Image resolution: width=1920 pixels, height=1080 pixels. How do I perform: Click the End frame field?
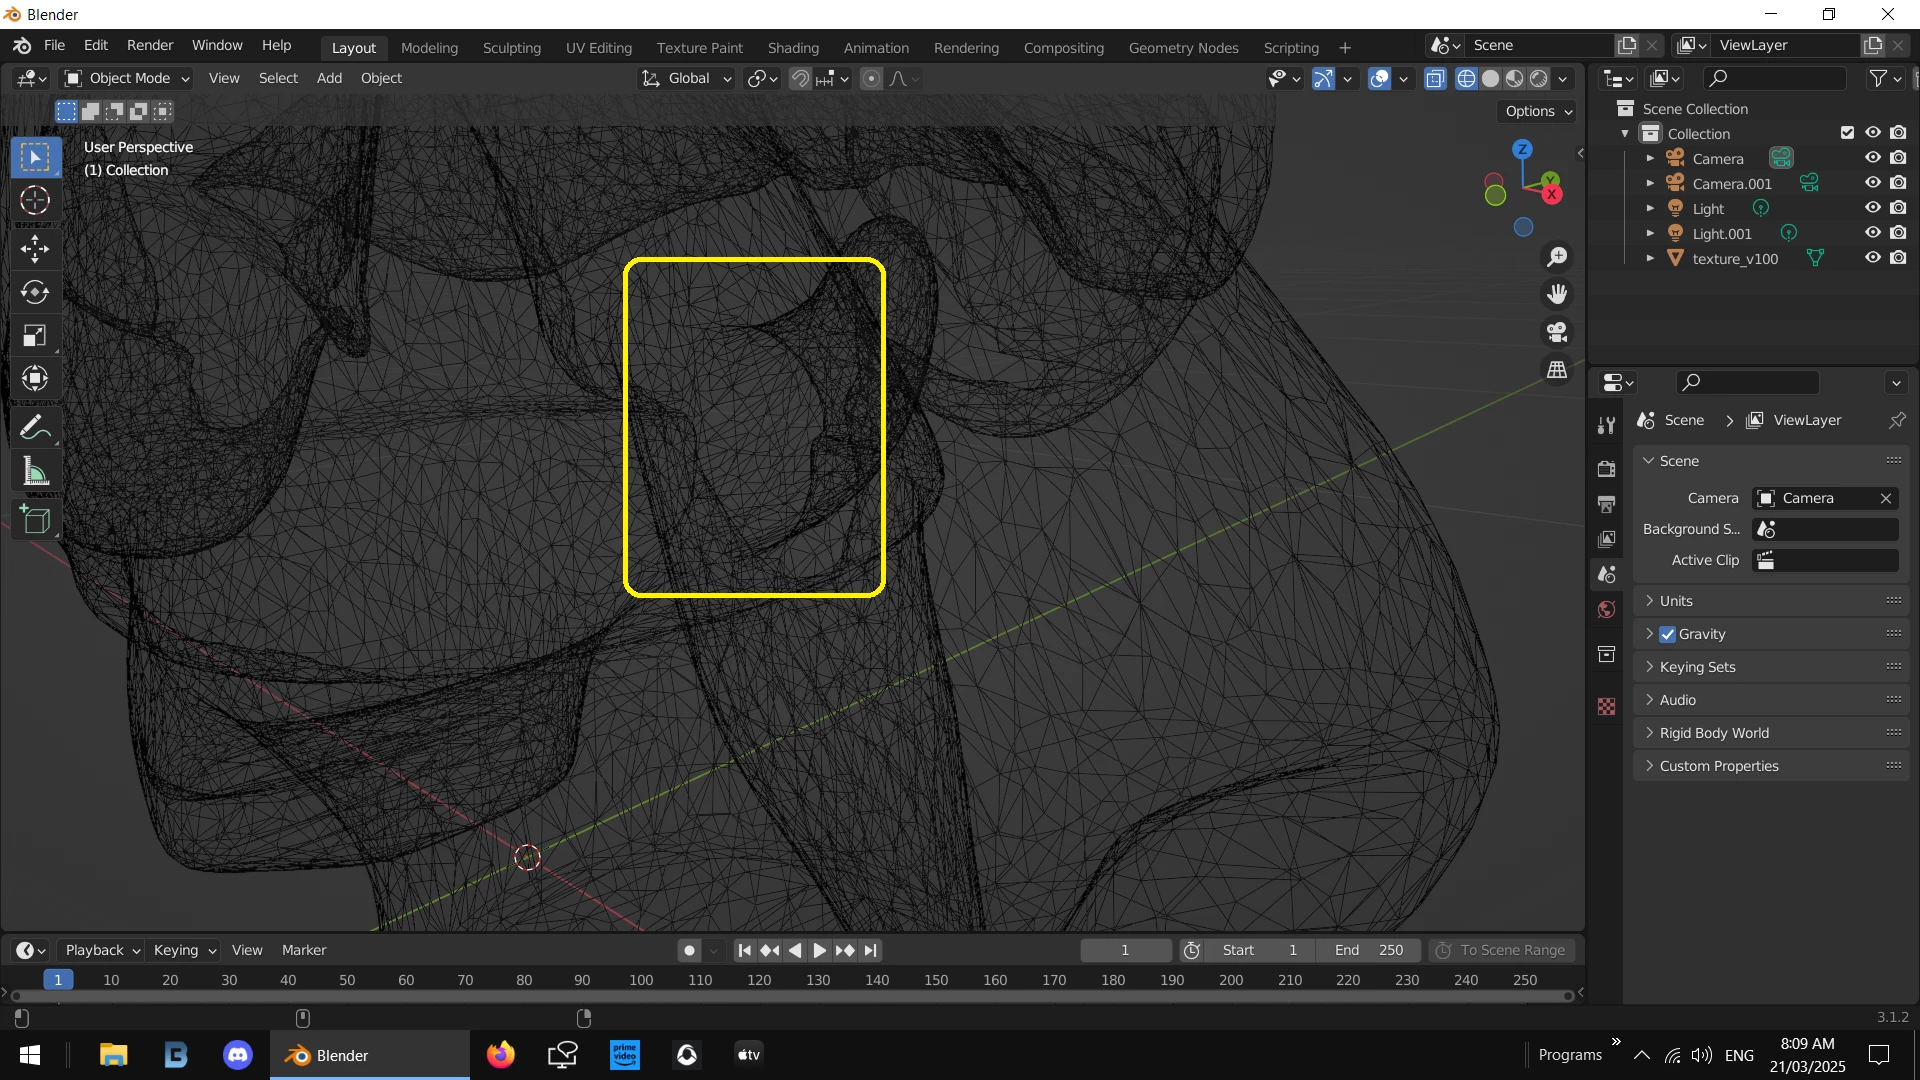1369,950
